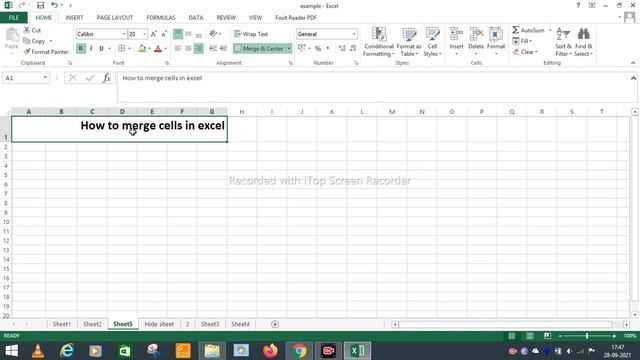The height and width of the screenshot is (360, 640).
Task: Cut the selection with Cut
Action: click(x=32, y=30)
